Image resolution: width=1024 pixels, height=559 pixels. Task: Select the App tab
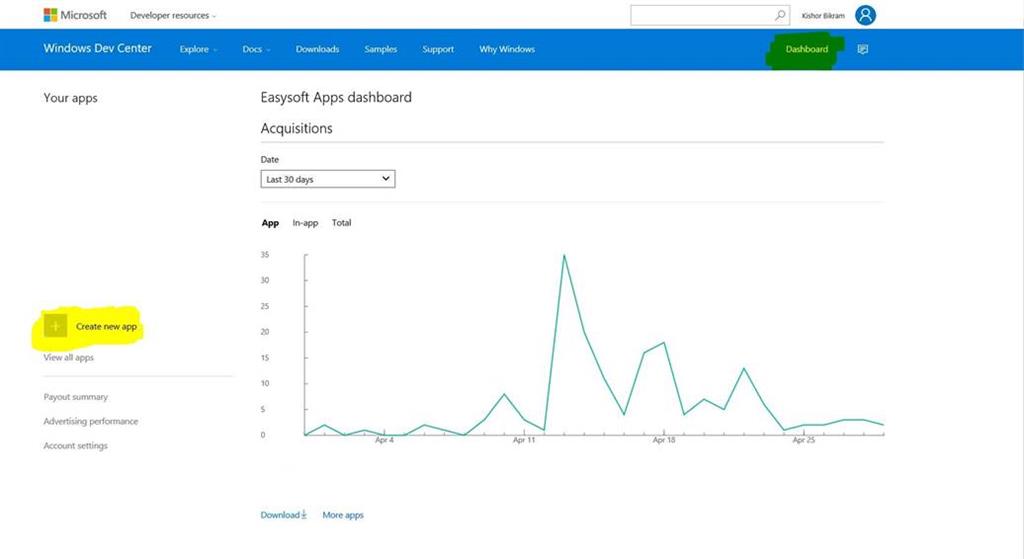tap(270, 223)
